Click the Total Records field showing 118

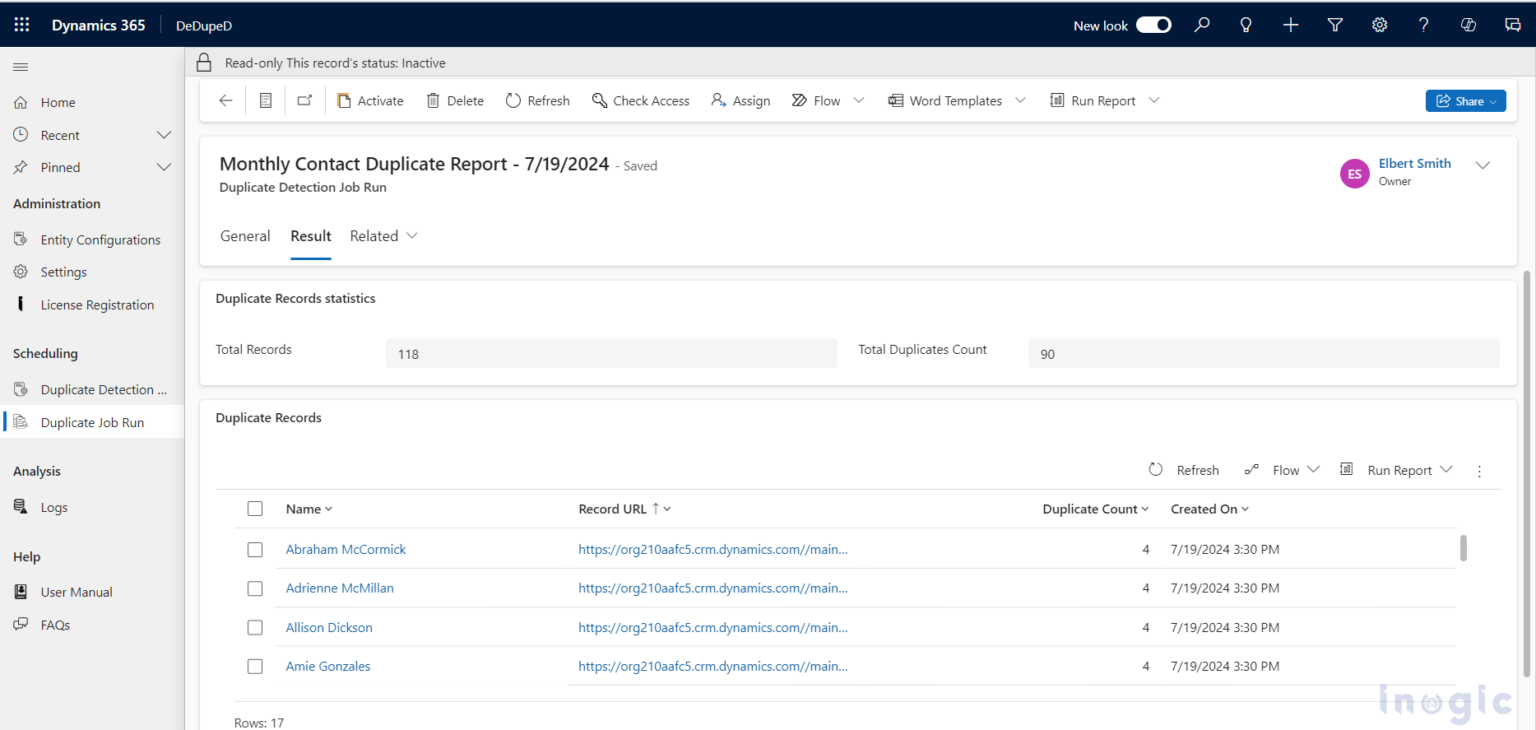tap(612, 353)
